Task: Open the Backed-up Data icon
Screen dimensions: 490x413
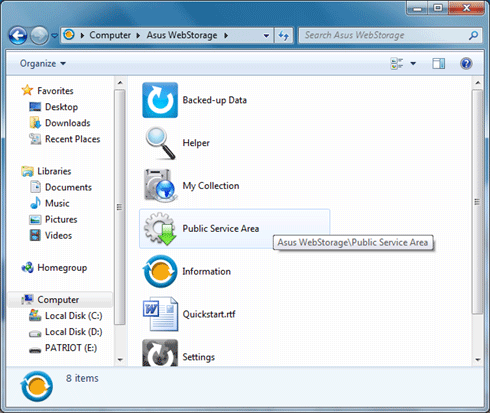Action: click(160, 100)
